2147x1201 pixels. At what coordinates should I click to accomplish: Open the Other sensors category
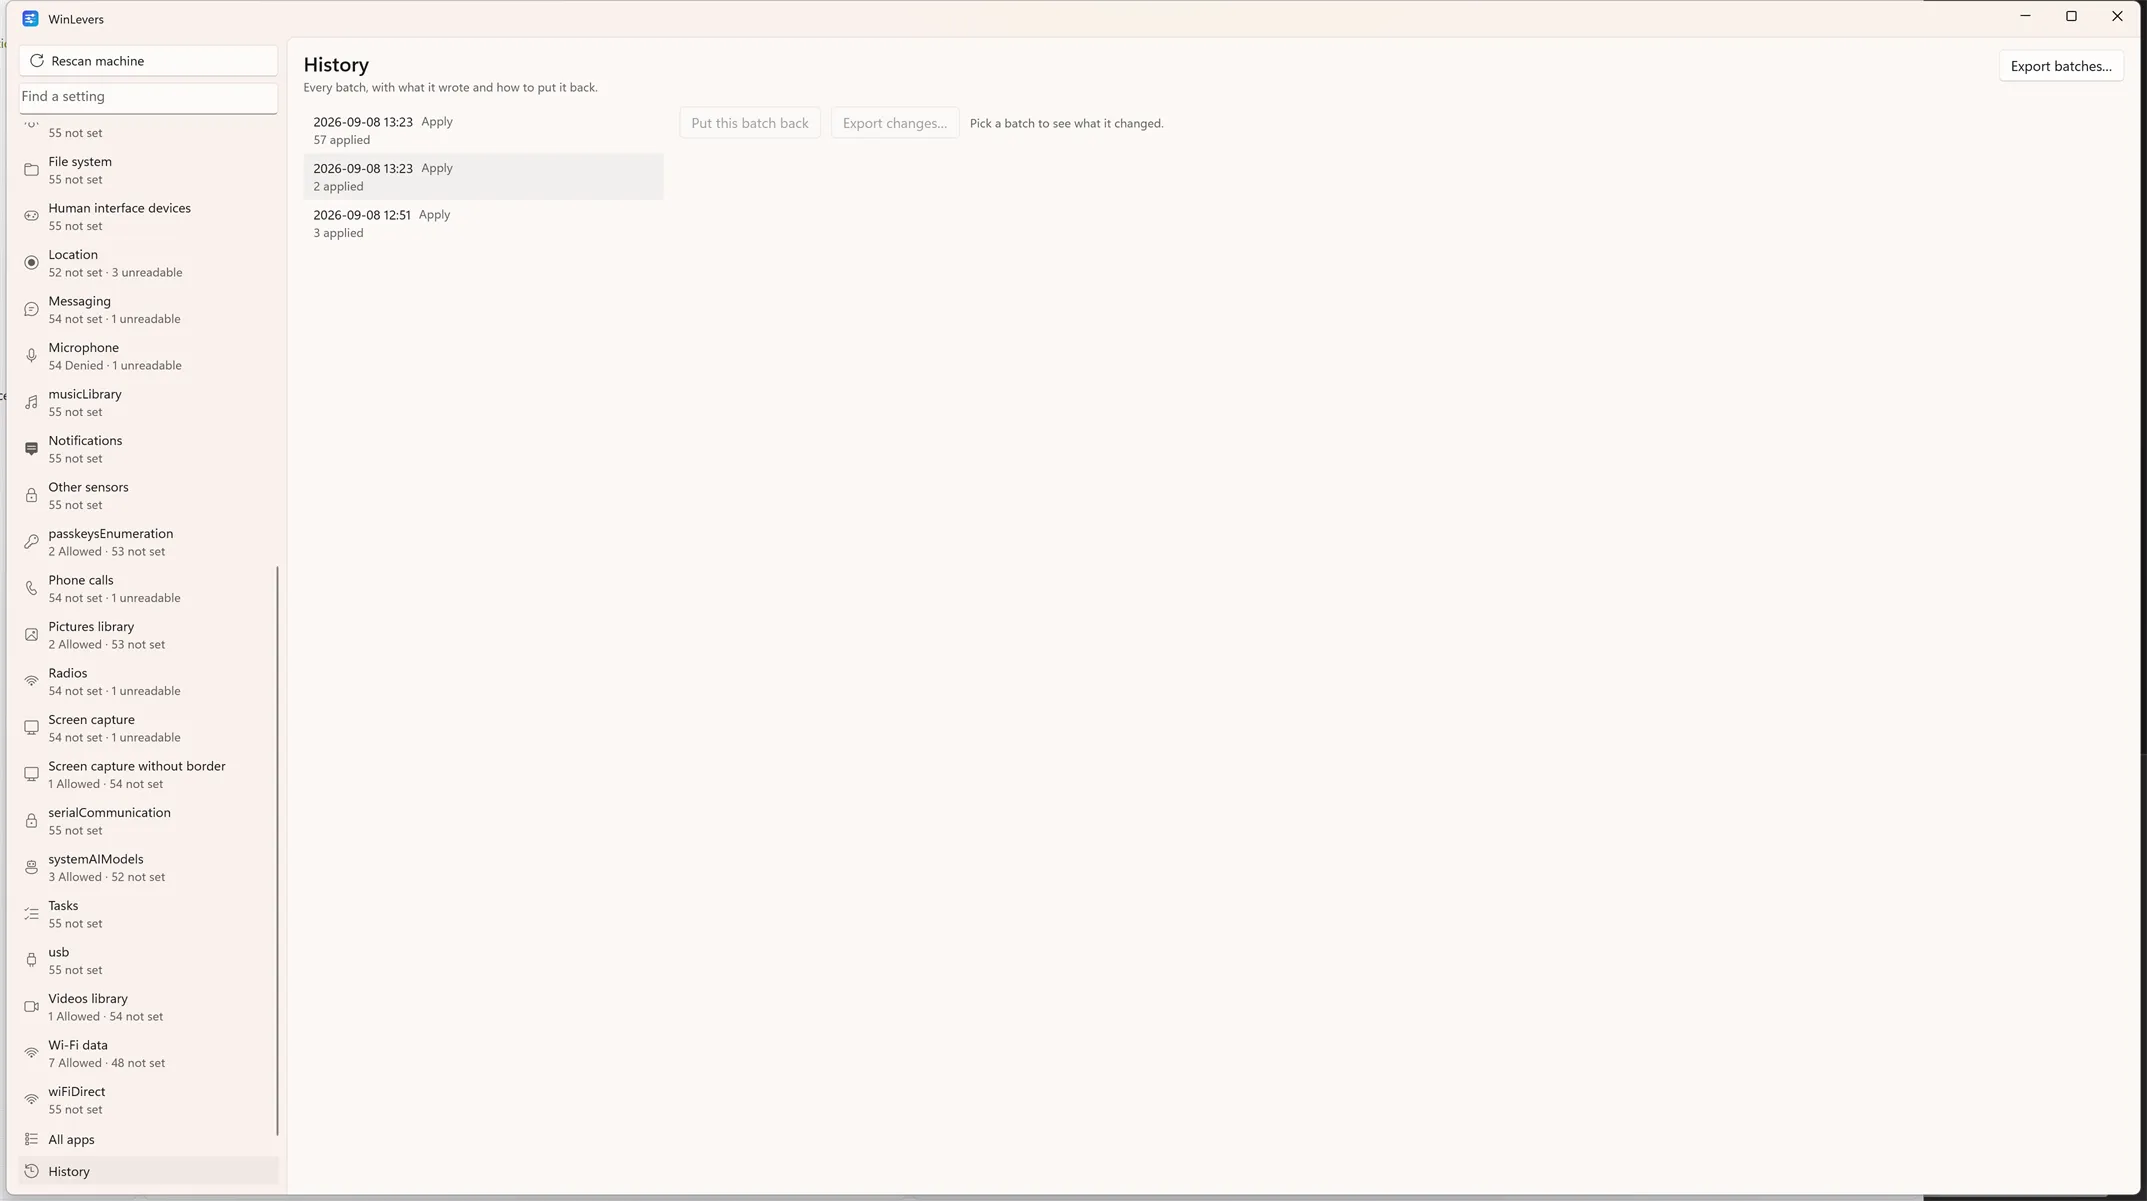[x=146, y=495]
